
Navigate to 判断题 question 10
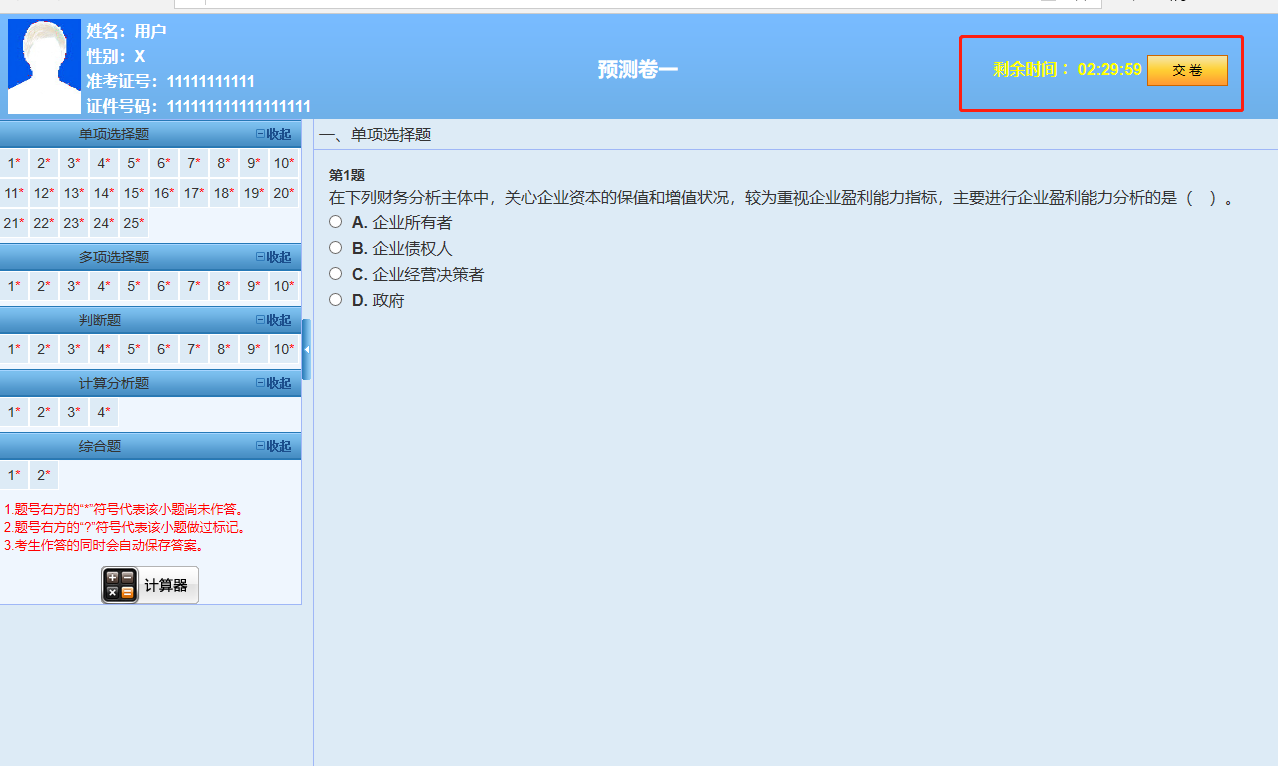(284, 349)
